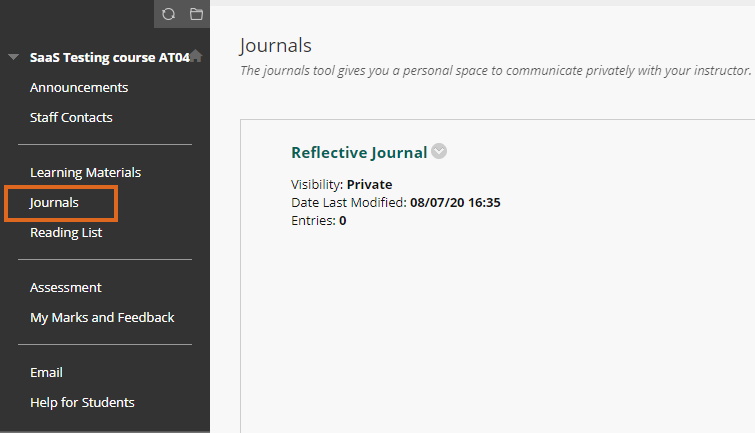755x433 pixels.
Task: Click the course home icon
Action: pyautogui.click(x=196, y=55)
